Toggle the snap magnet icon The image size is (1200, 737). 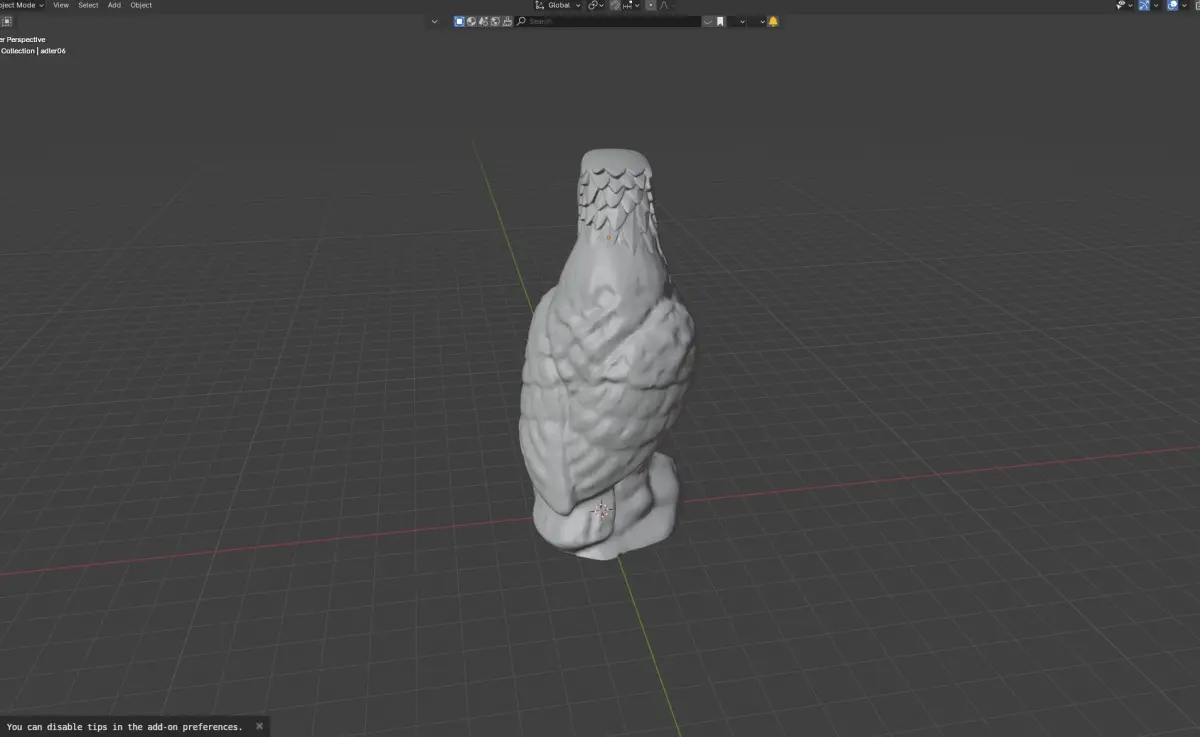tap(616, 5)
